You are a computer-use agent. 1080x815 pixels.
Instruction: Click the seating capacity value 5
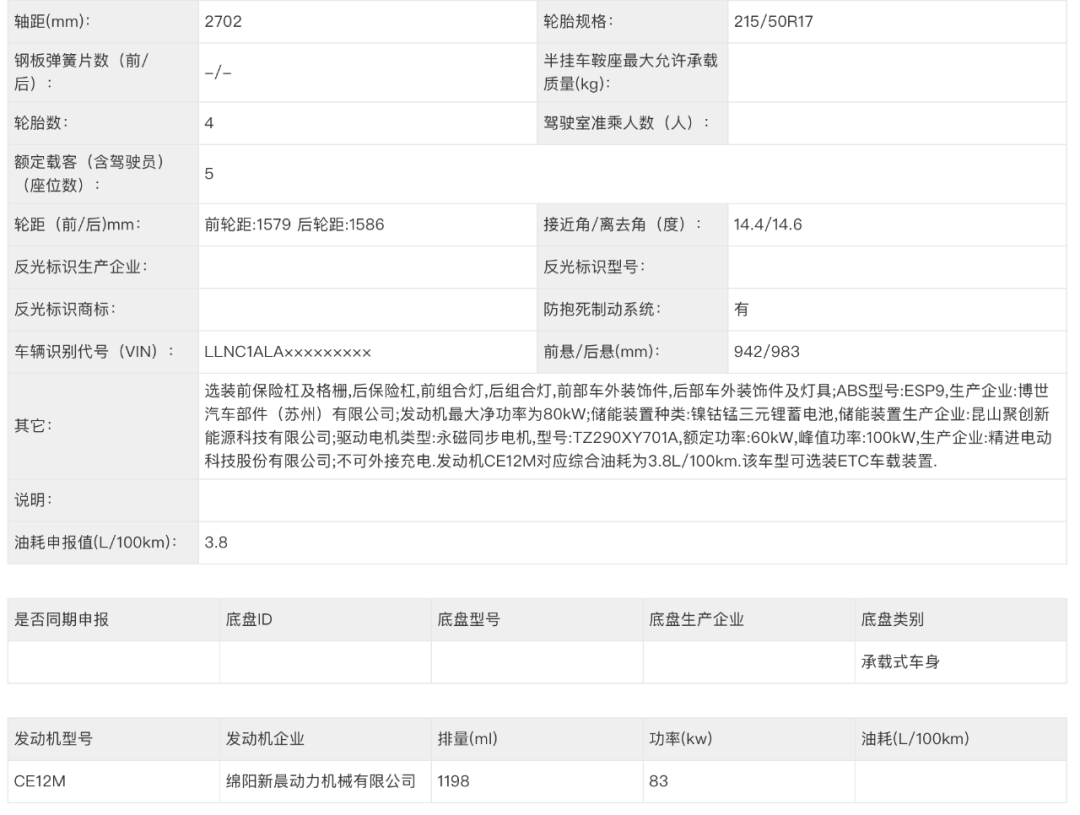click(x=209, y=174)
